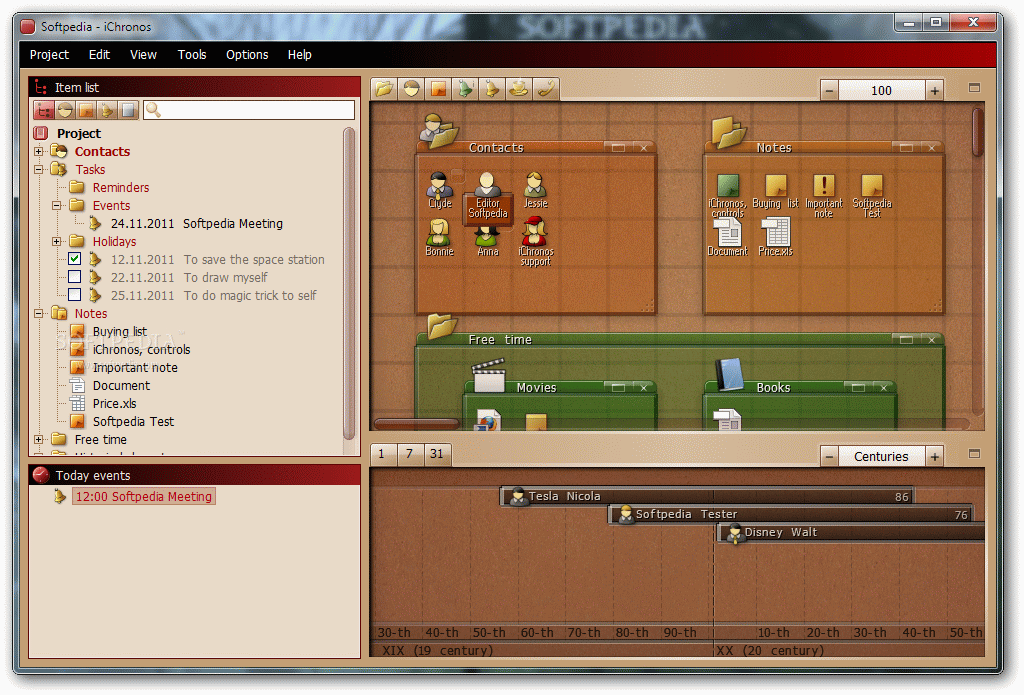Select the Clyde contact icon

point(440,189)
